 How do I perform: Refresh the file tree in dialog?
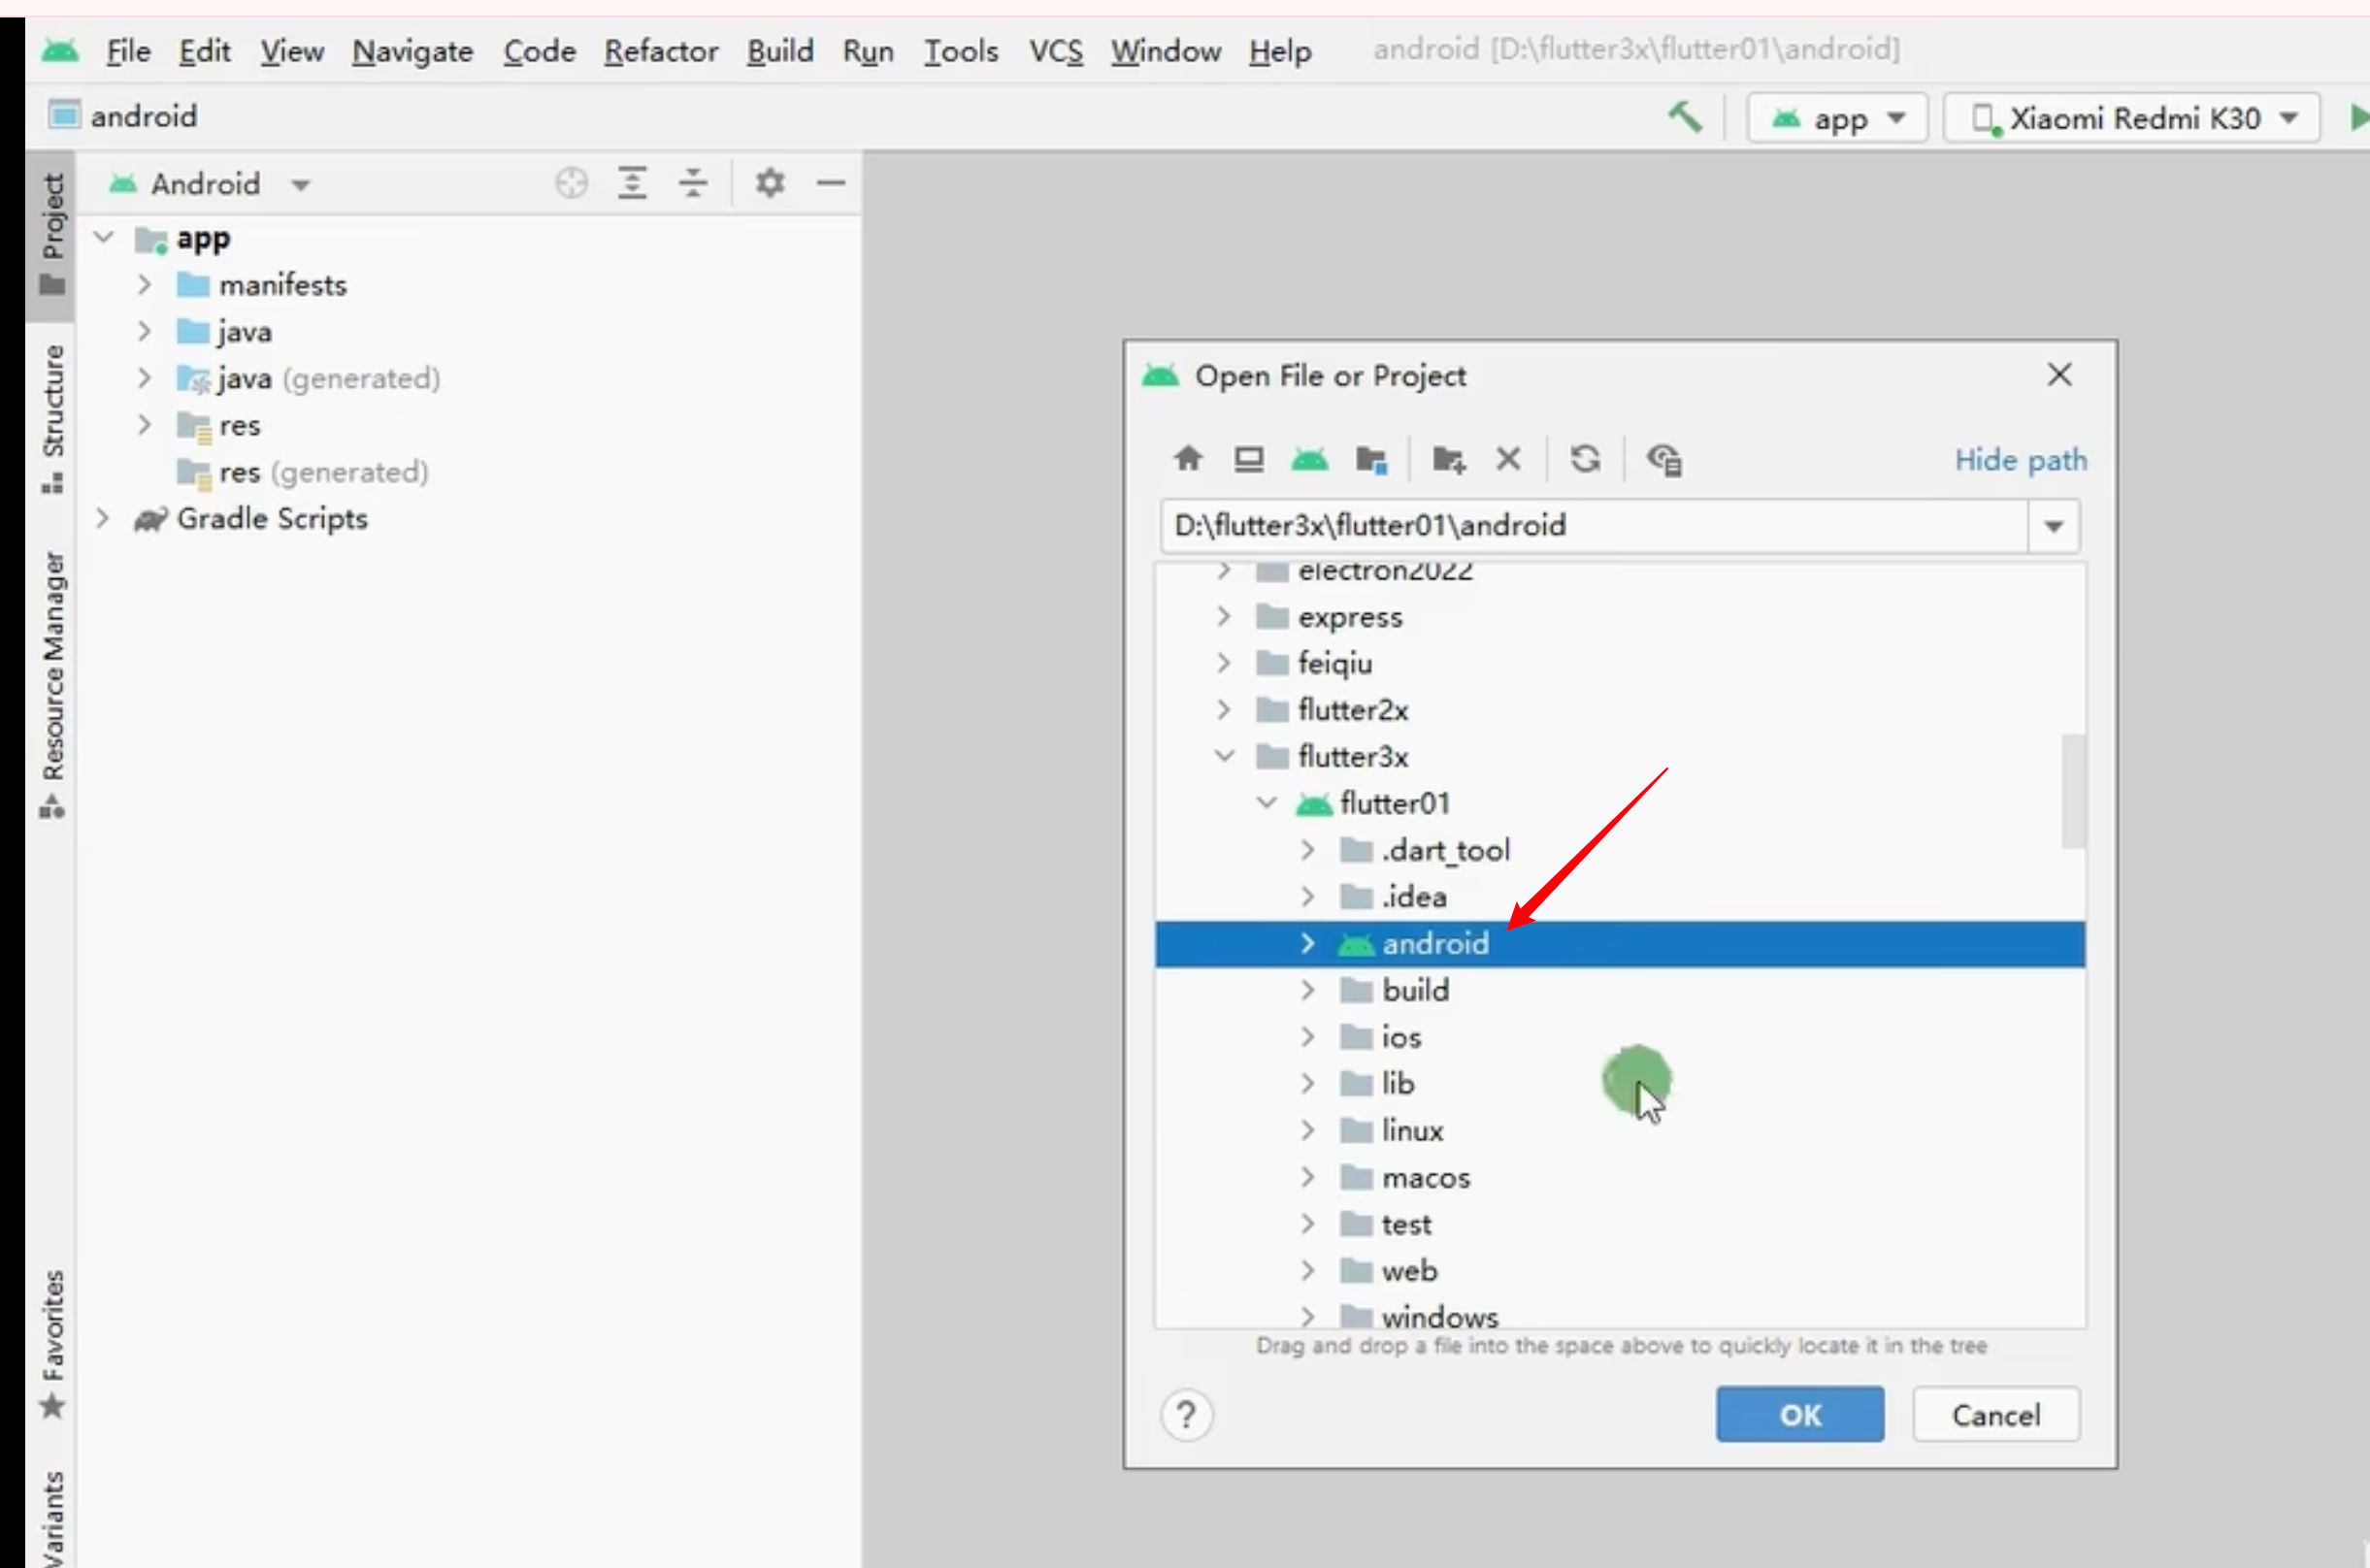click(1585, 459)
